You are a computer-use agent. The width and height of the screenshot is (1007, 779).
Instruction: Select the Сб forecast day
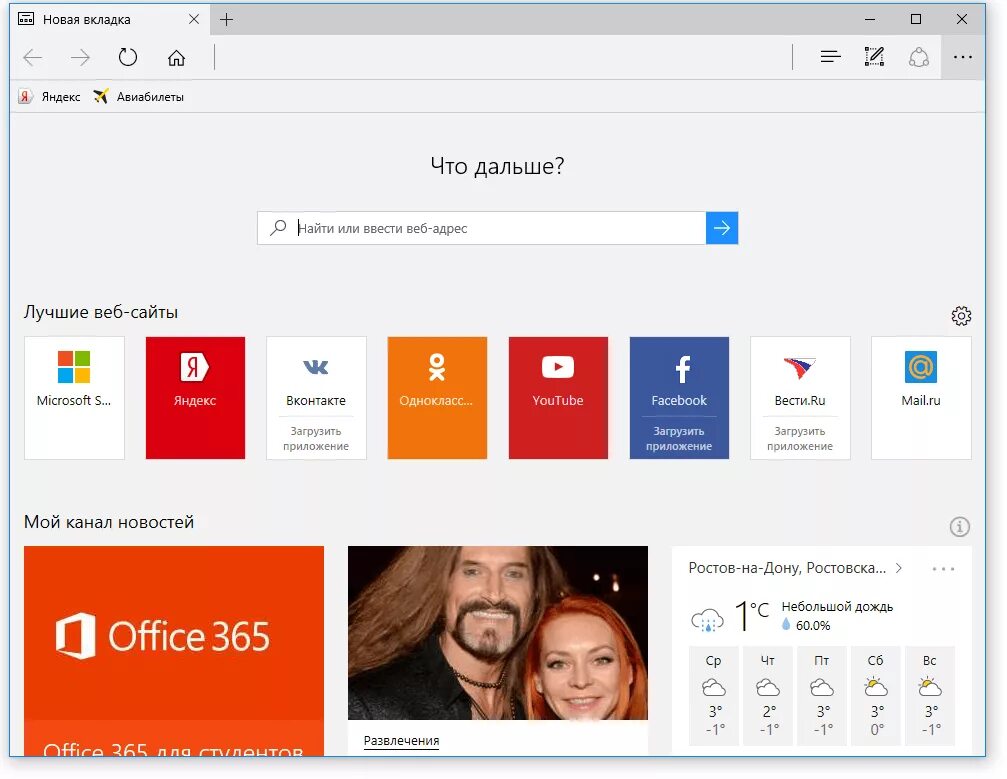875,696
